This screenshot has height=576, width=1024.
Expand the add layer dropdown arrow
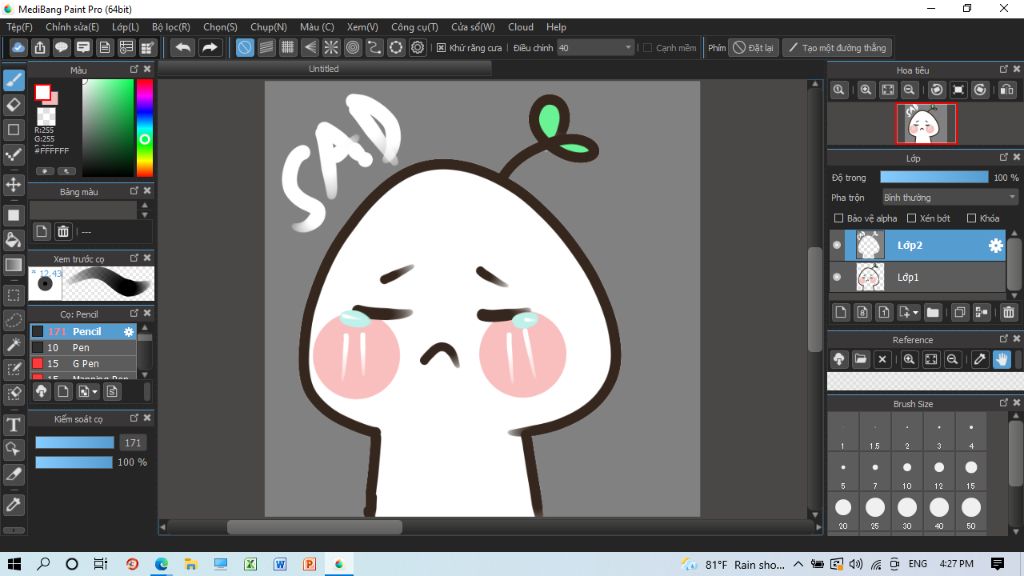916,313
